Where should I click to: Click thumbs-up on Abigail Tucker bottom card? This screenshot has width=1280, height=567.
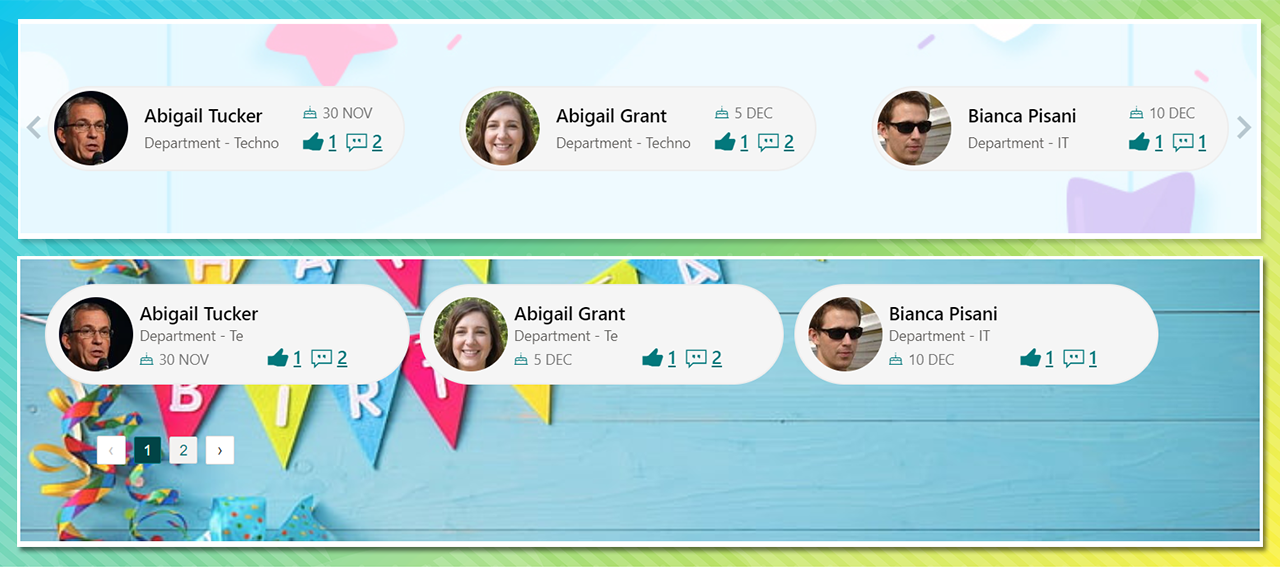pyautogui.click(x=278, y=358)
